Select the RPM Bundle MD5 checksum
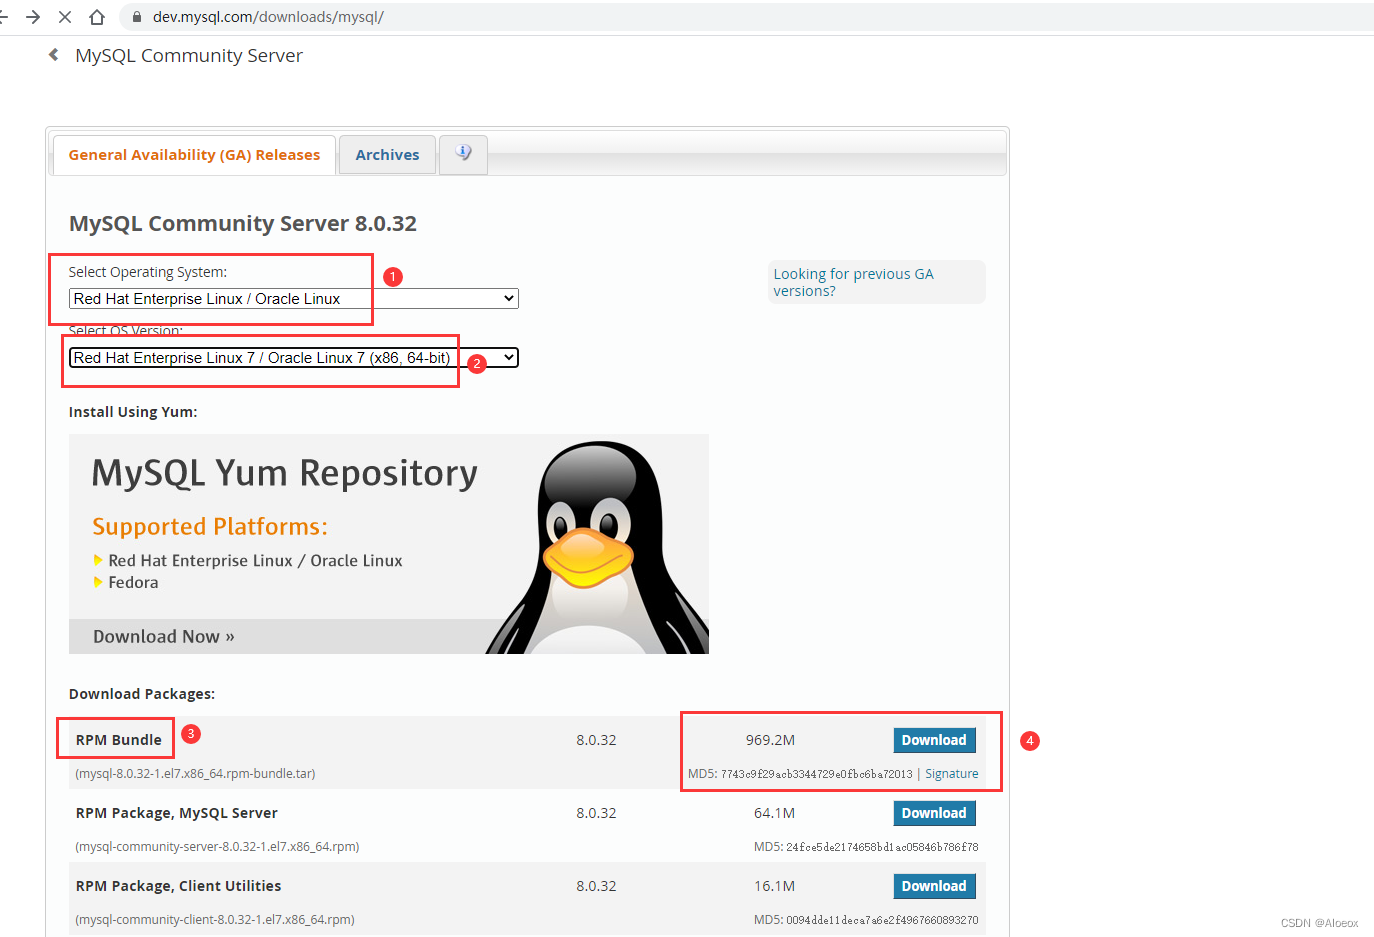The image size is (1374, 937). pyautogui.click(x=817, y=774)
